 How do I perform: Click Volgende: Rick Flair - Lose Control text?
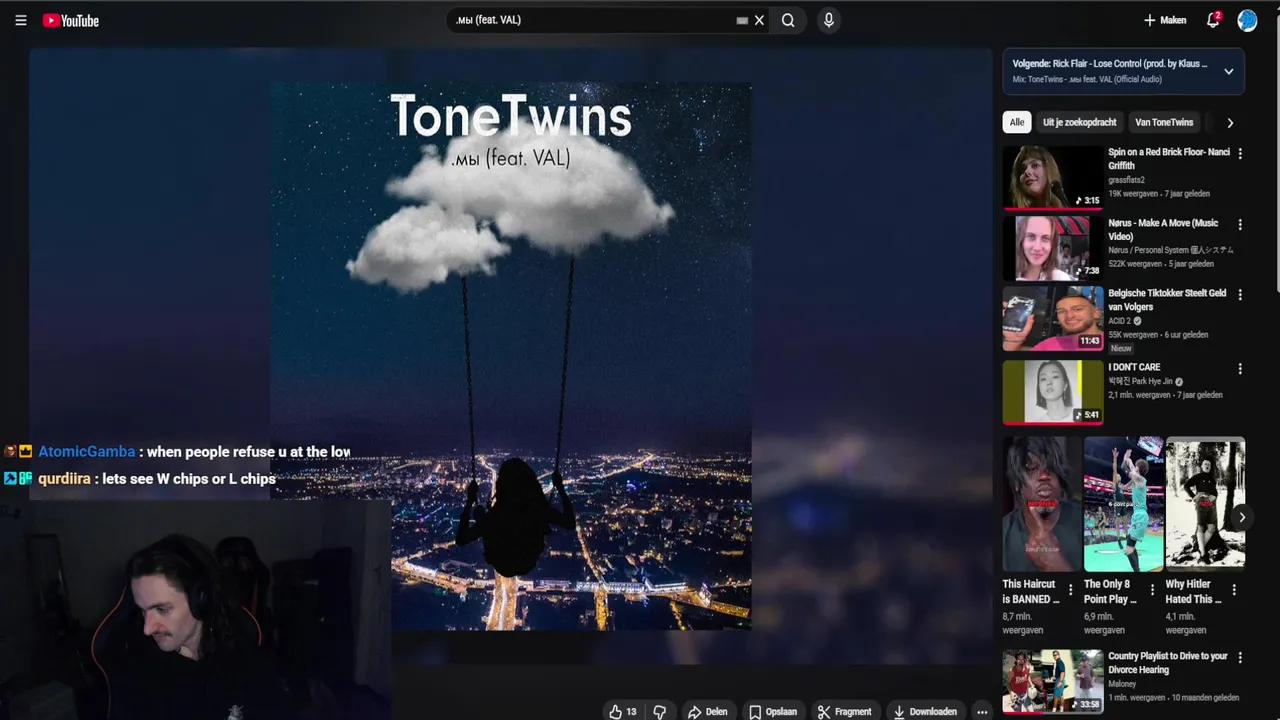1110,64
